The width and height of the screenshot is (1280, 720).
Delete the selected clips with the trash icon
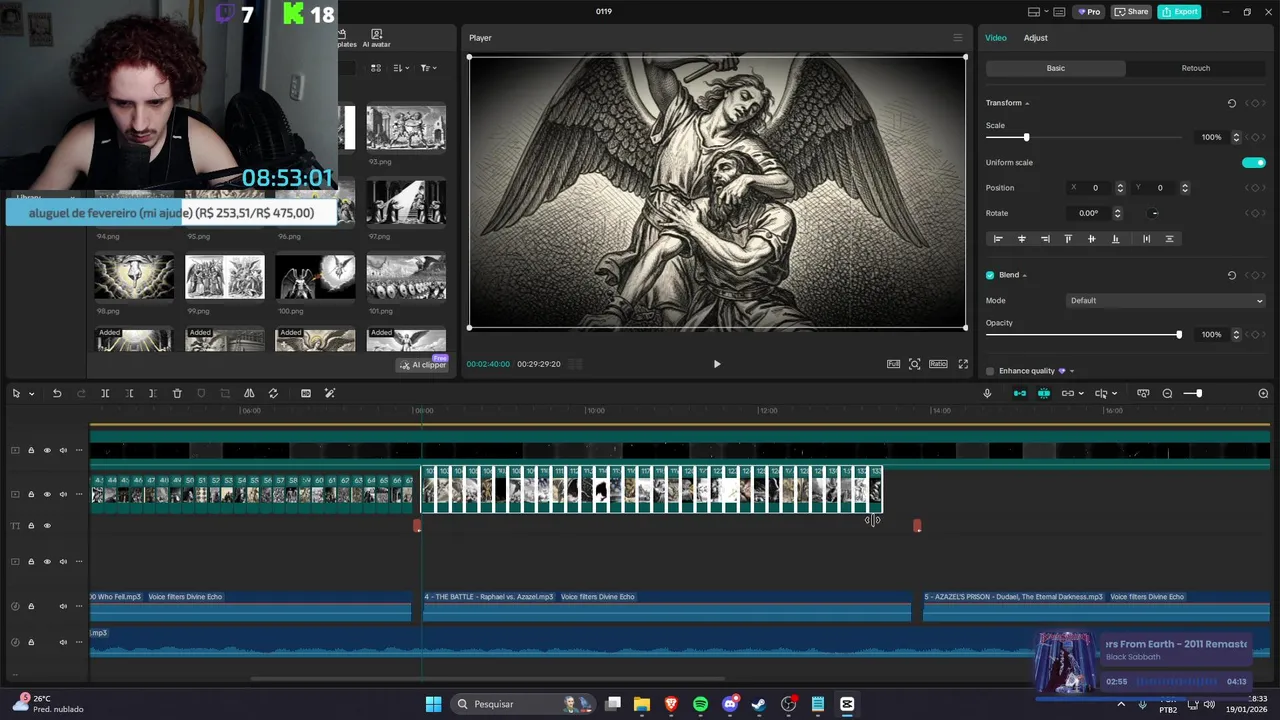pos(177,393)
